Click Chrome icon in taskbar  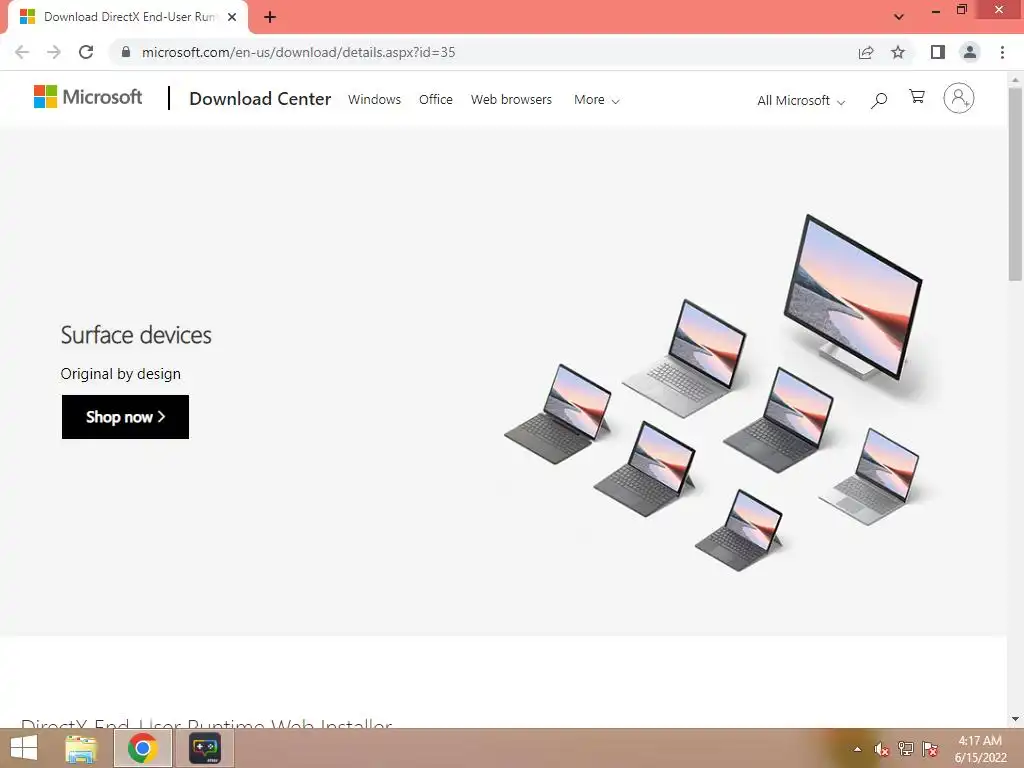(x=142, y=748)
